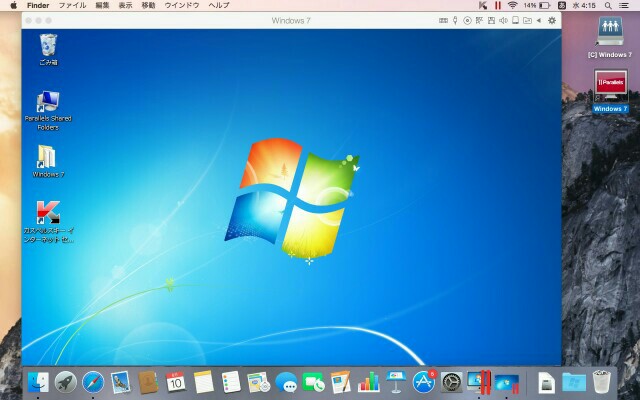Click Parallels Desktop app icon in the Dock
This screenshot has height=400, width=640.
479,382
